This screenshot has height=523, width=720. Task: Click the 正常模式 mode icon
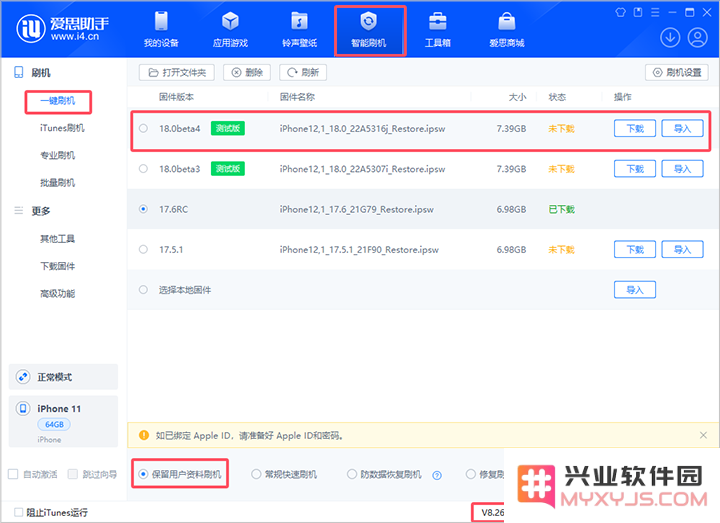click(x=23, y=377)
